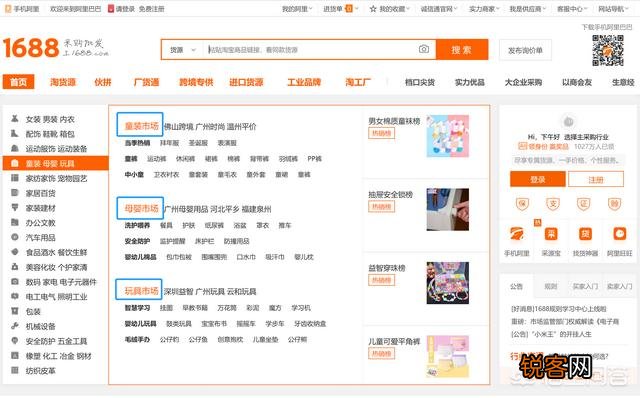Viewport: 640px width, 398px height.
Task: Click the 家居百货 category icon
Action: (15, 193)
